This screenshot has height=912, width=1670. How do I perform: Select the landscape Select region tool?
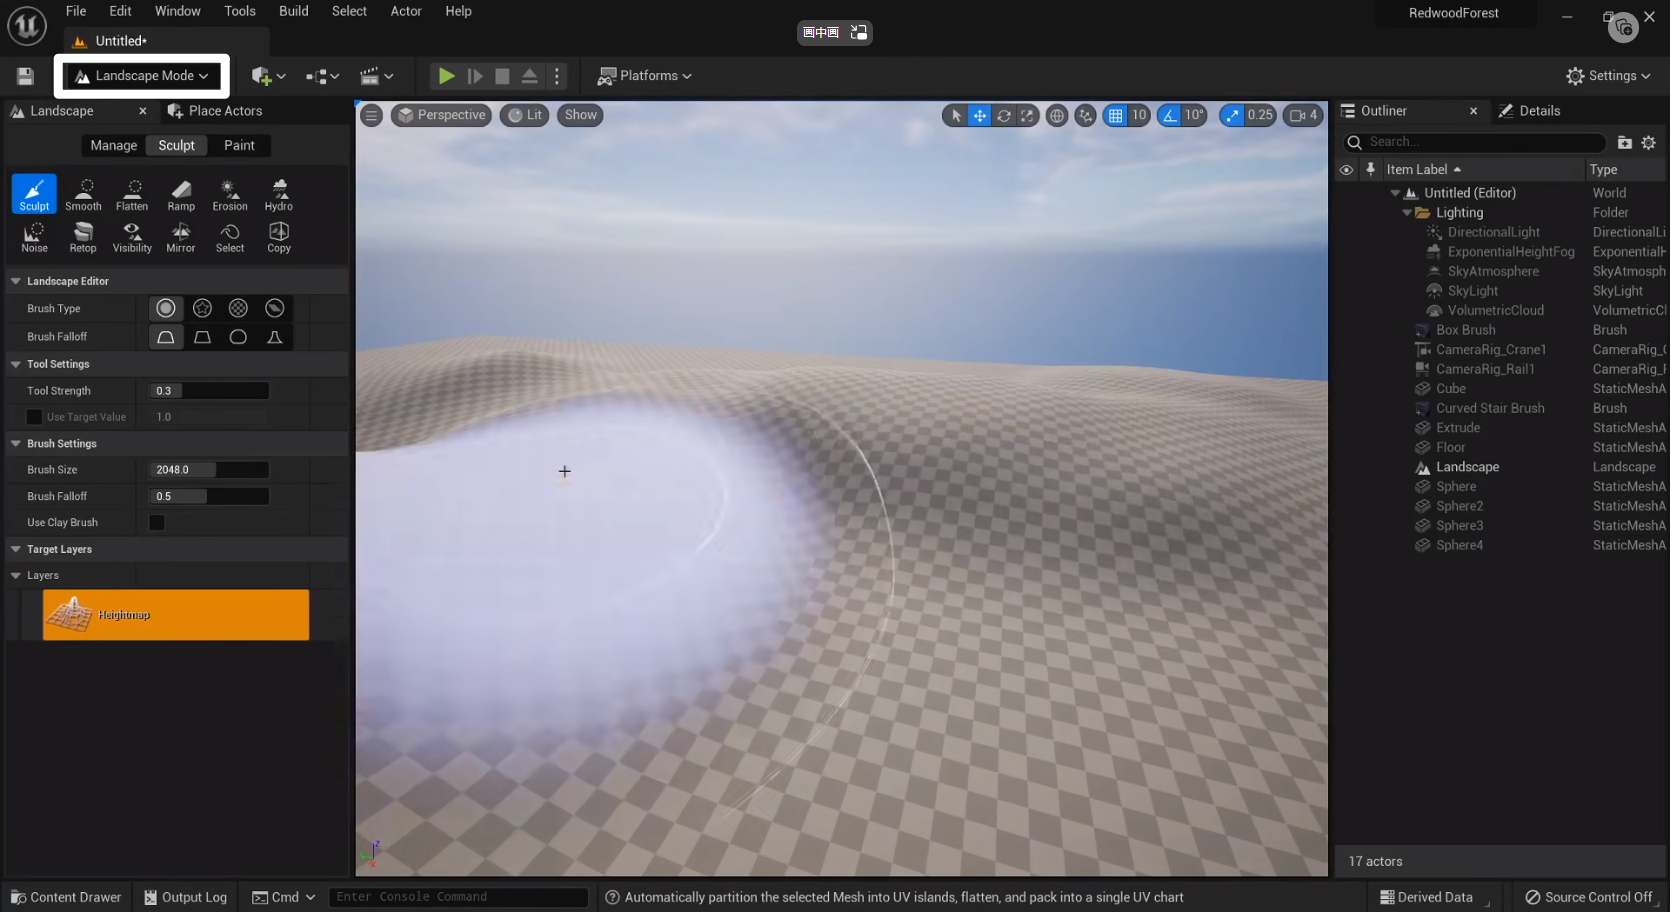pyautogui.click(x=230, y=237)
